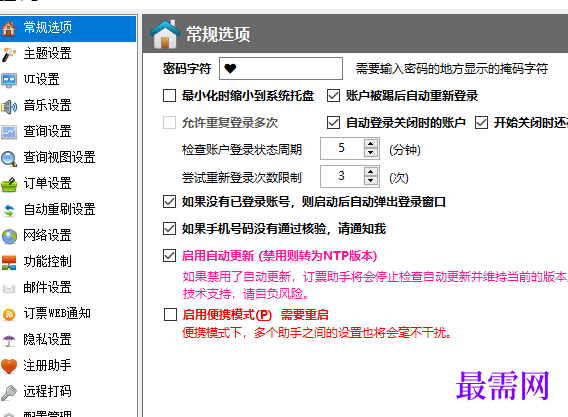Click the globe icon for 网络设置
Screen dimensions: 568x417
[9, 236]
